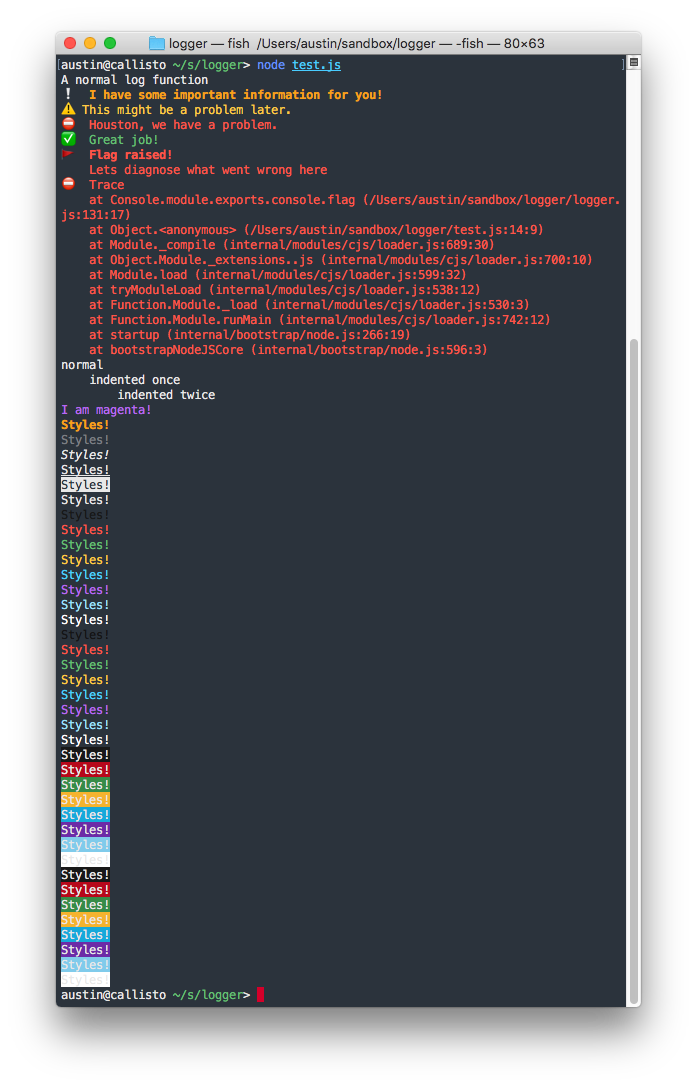Click the trace line 'at tryModuleLoad'
This screenshot has width=697, height=1087.
point(284,290)
